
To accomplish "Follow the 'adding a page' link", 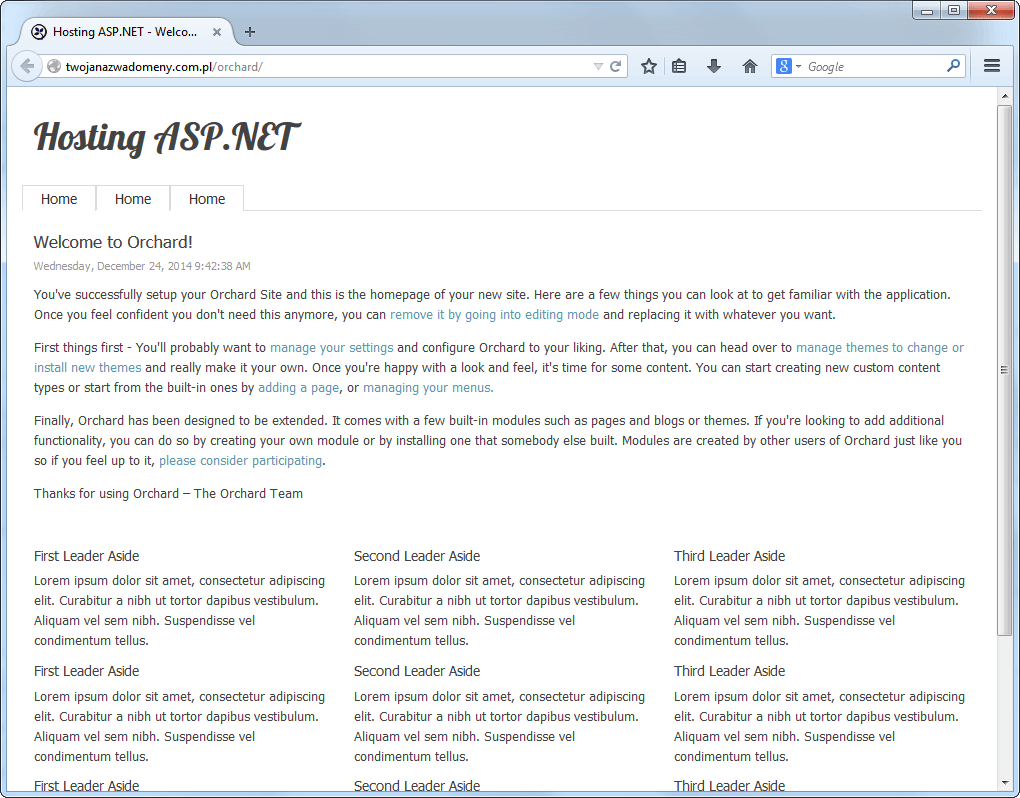I will 299,388.
